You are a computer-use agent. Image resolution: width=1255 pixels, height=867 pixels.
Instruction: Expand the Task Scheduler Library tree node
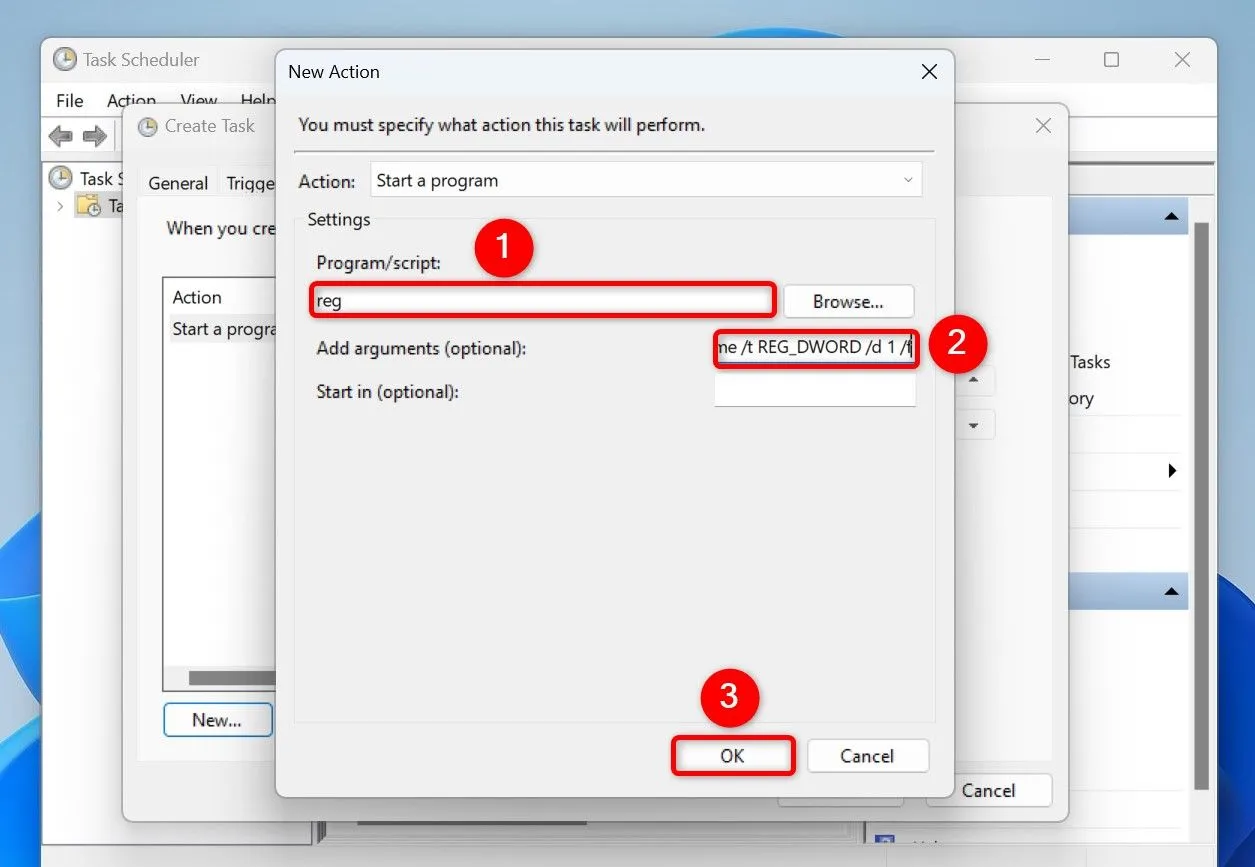(x=60, y=205)
